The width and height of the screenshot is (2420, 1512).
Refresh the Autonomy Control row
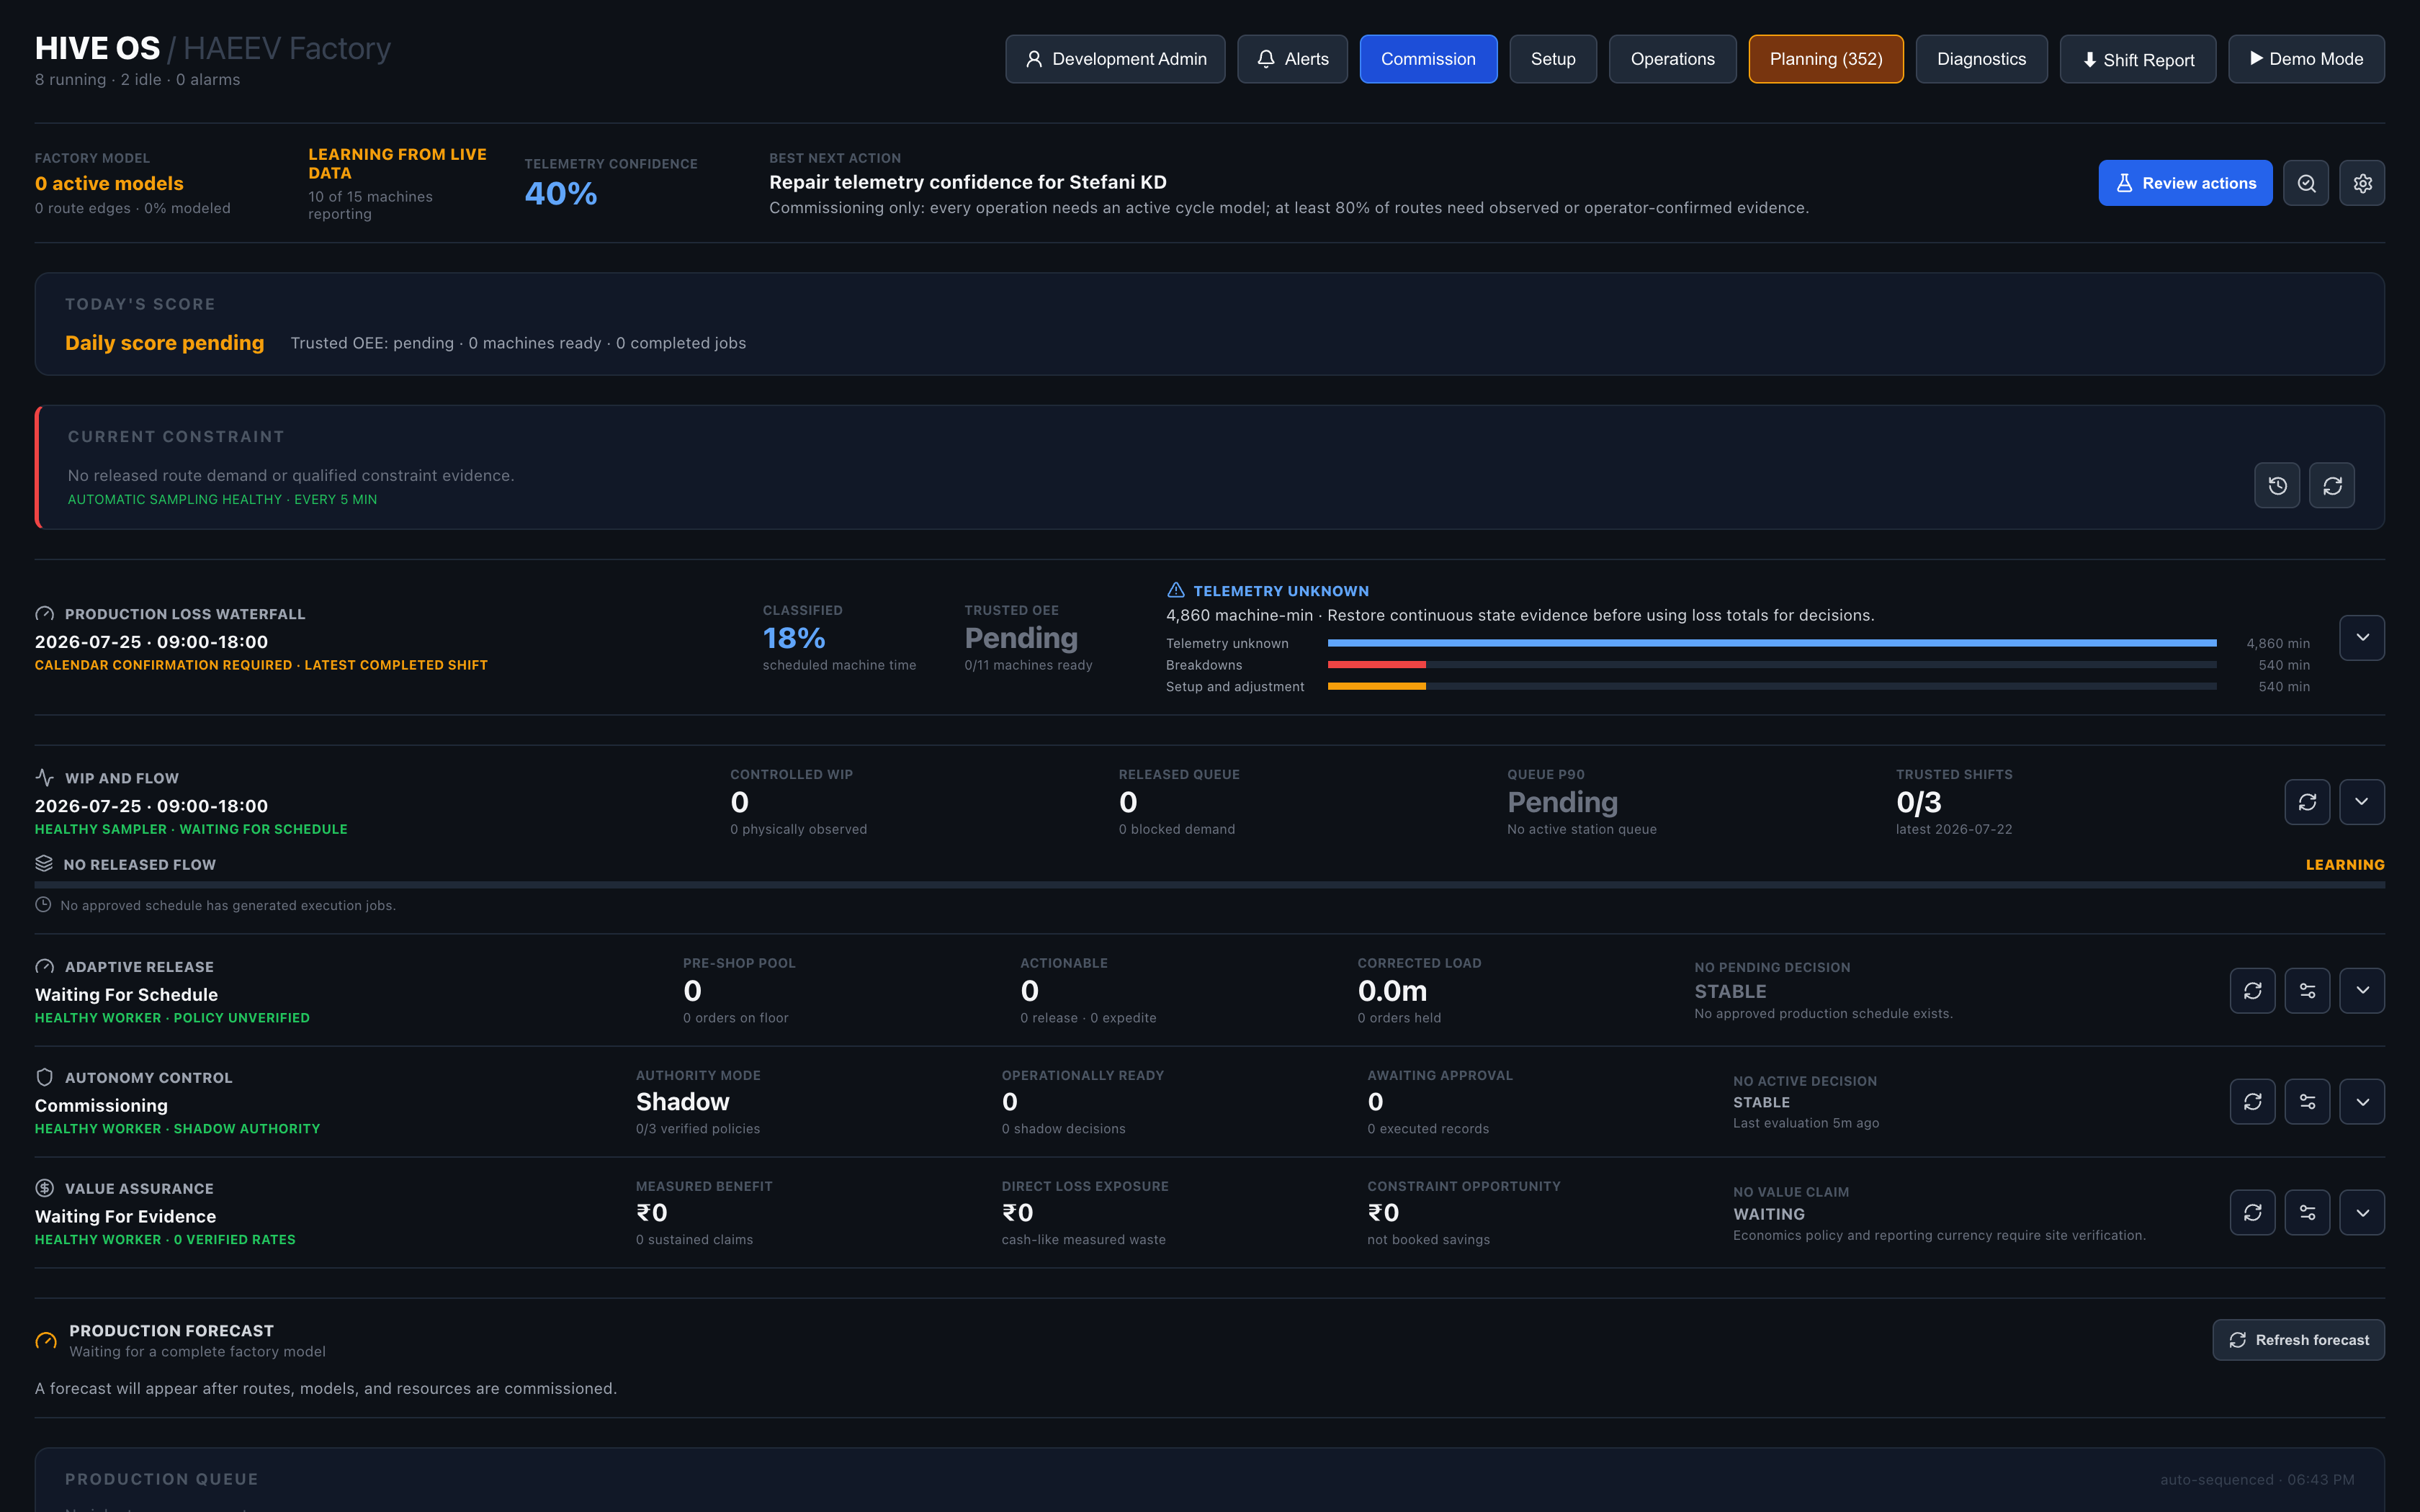coord(2252,1101)
